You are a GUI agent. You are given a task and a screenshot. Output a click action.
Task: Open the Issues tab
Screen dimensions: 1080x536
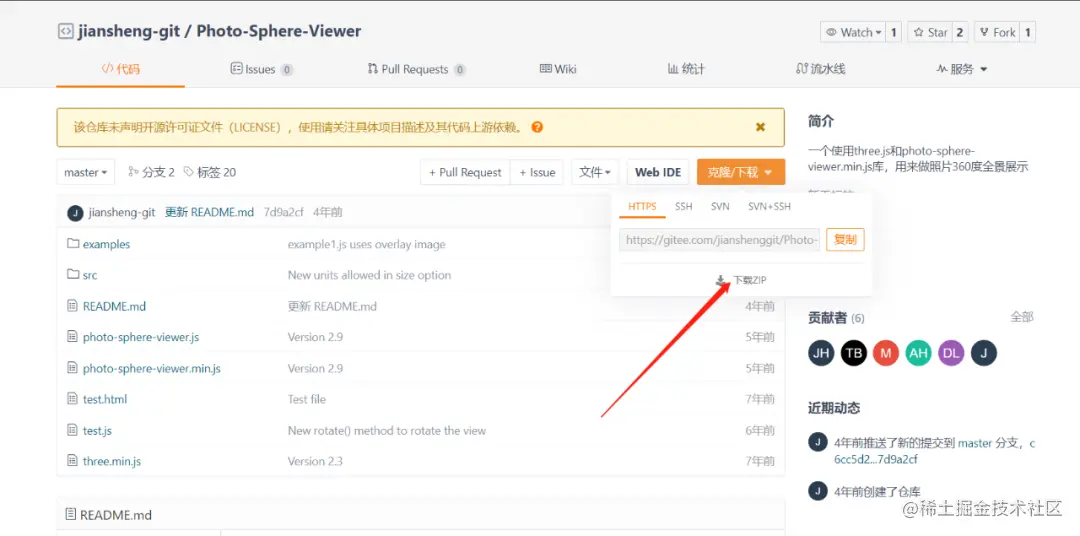(x=262, y=69)
